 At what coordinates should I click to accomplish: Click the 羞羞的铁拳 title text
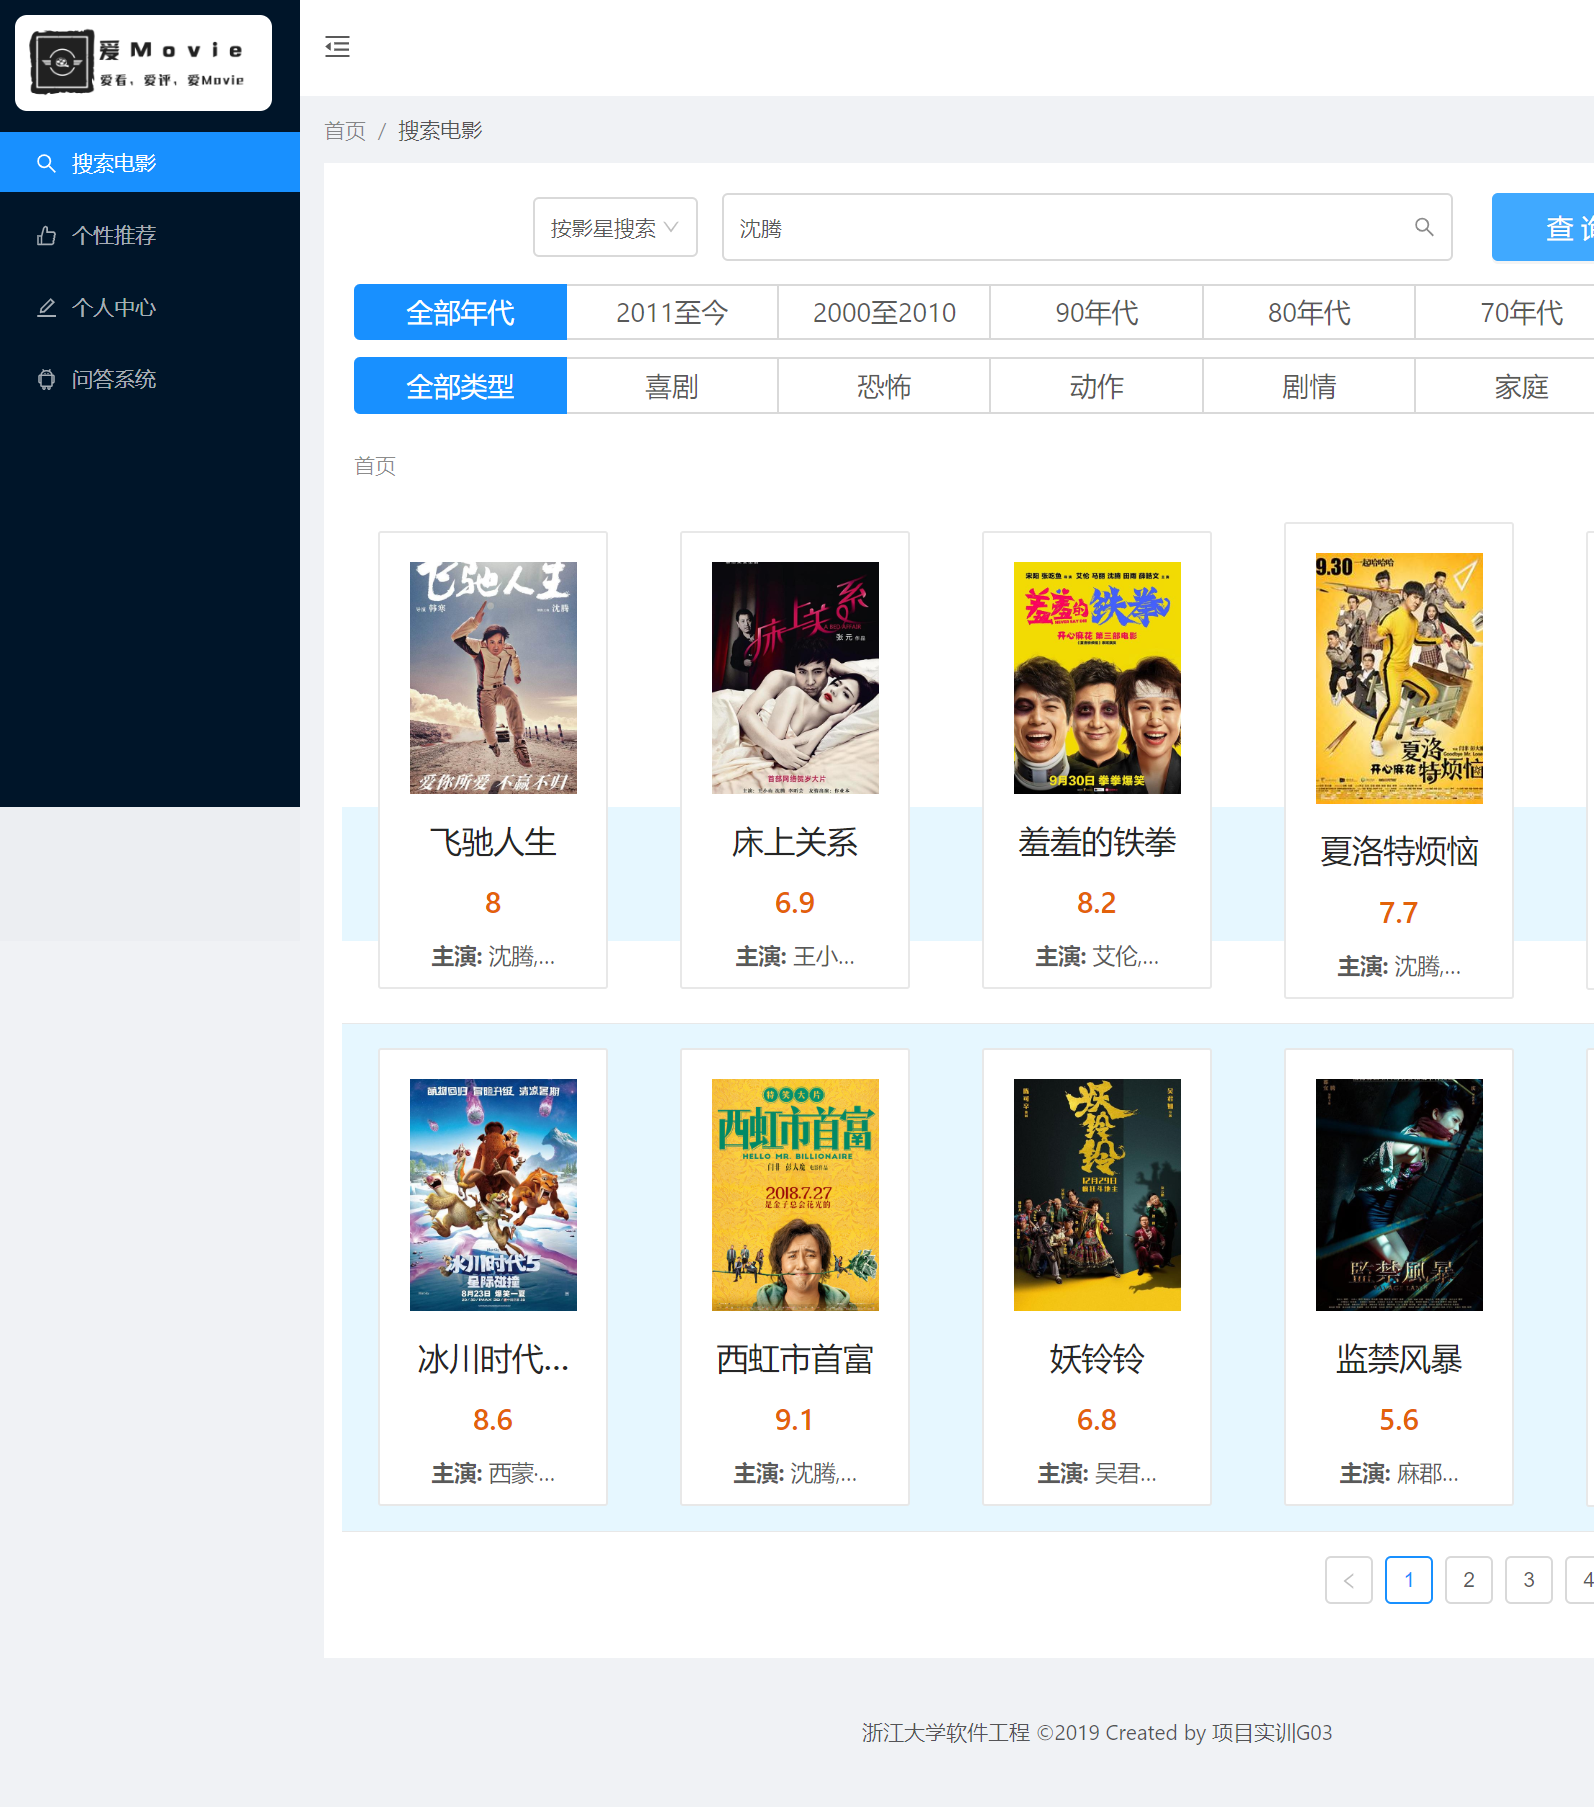point(1097,843)
